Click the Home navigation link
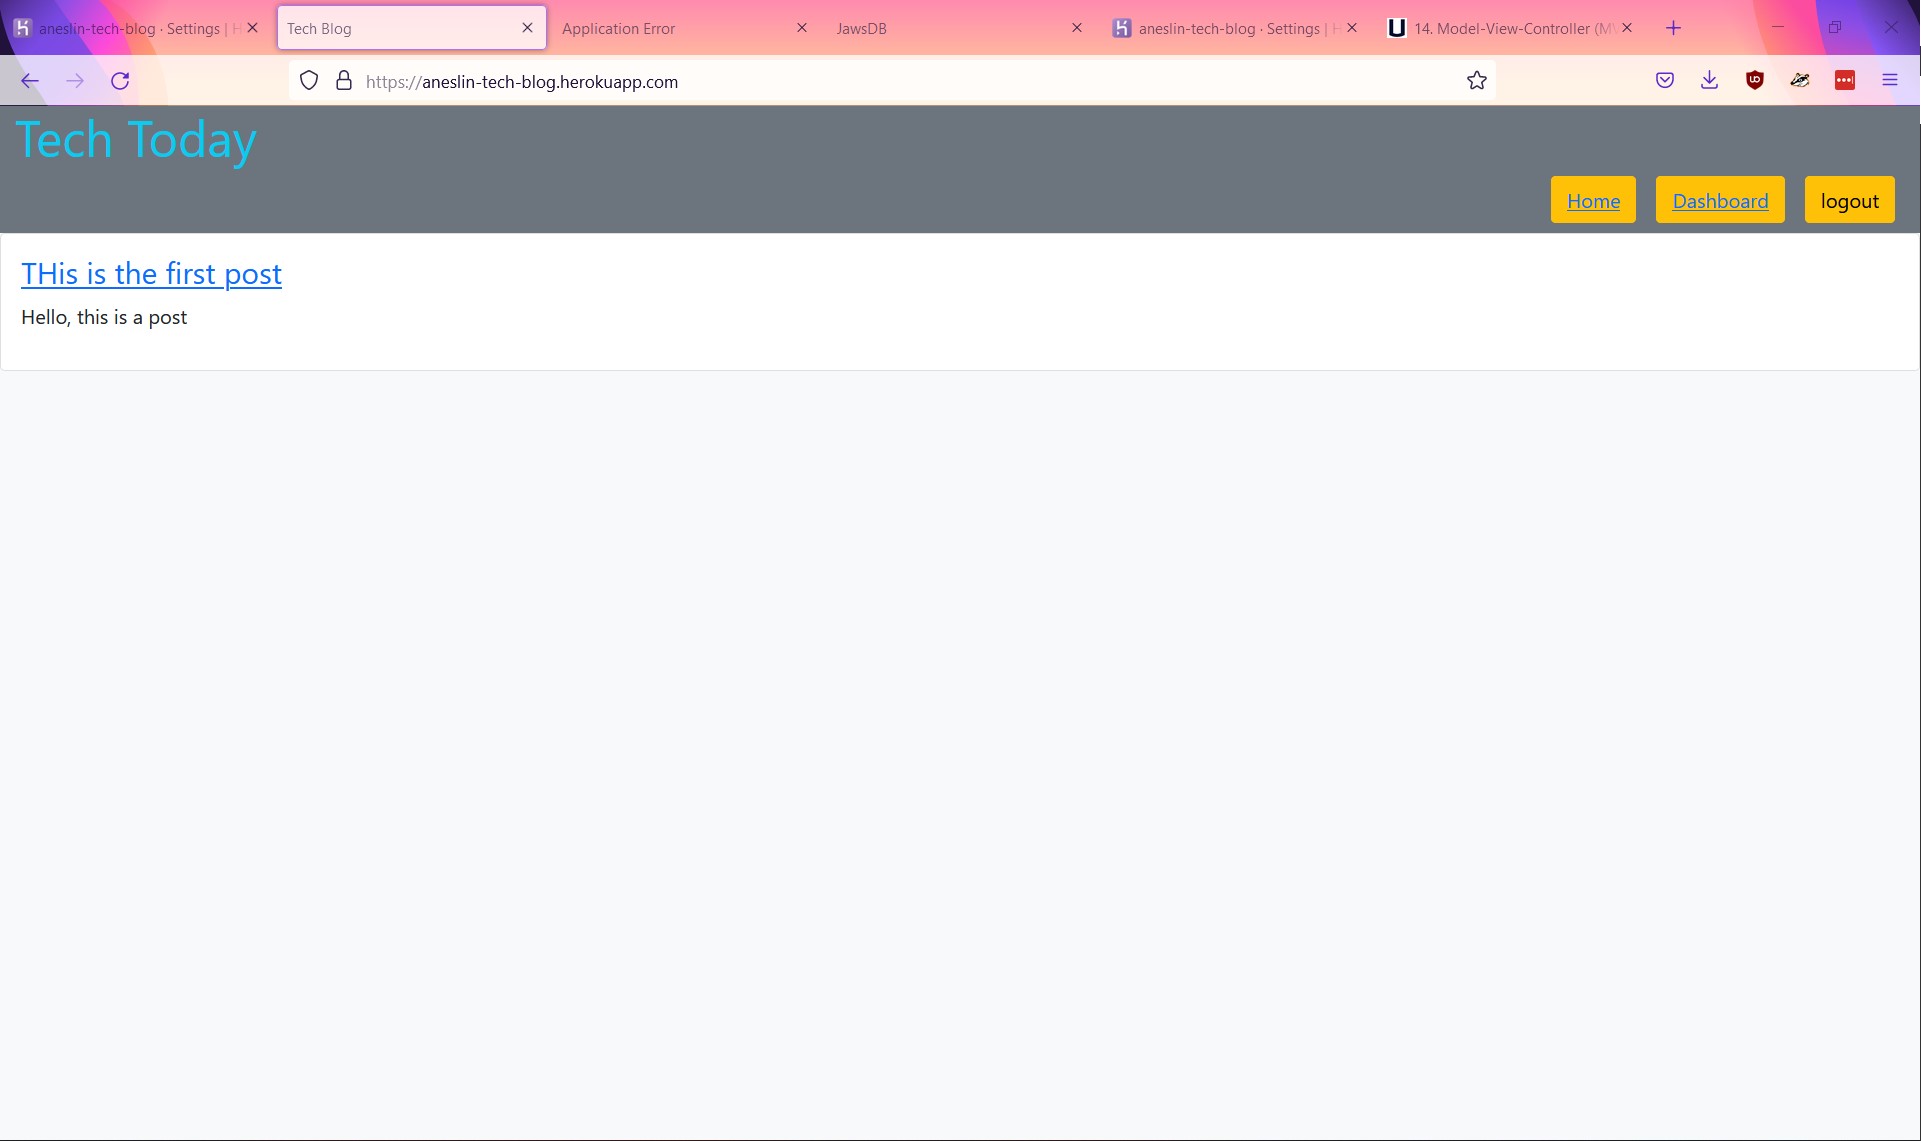This screenshot has height=1141, width=1921. (1593, 201)
